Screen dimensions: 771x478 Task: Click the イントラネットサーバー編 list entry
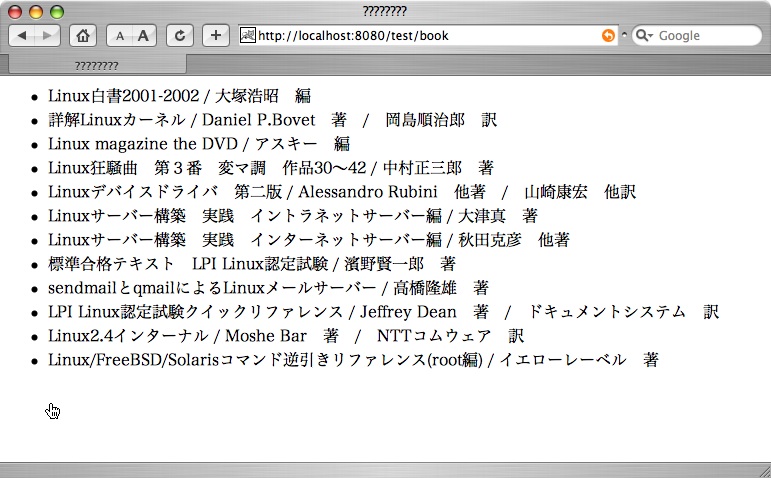pos(293,216)
